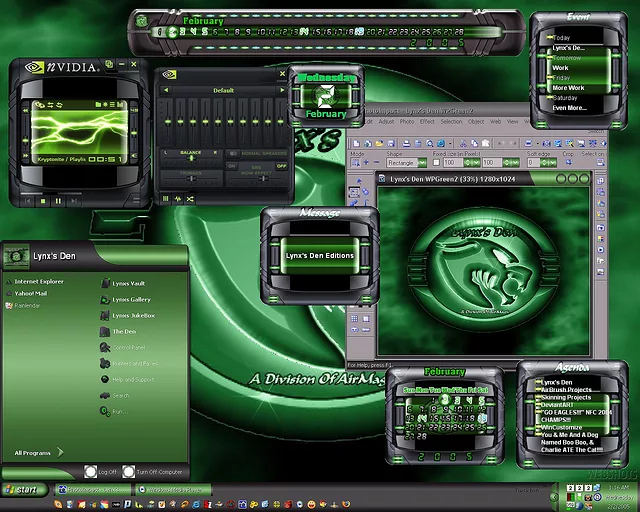This screenshot has width=640, height=512.
Task: Skip to next track in NVIDIA player
Action: [74, 201]
